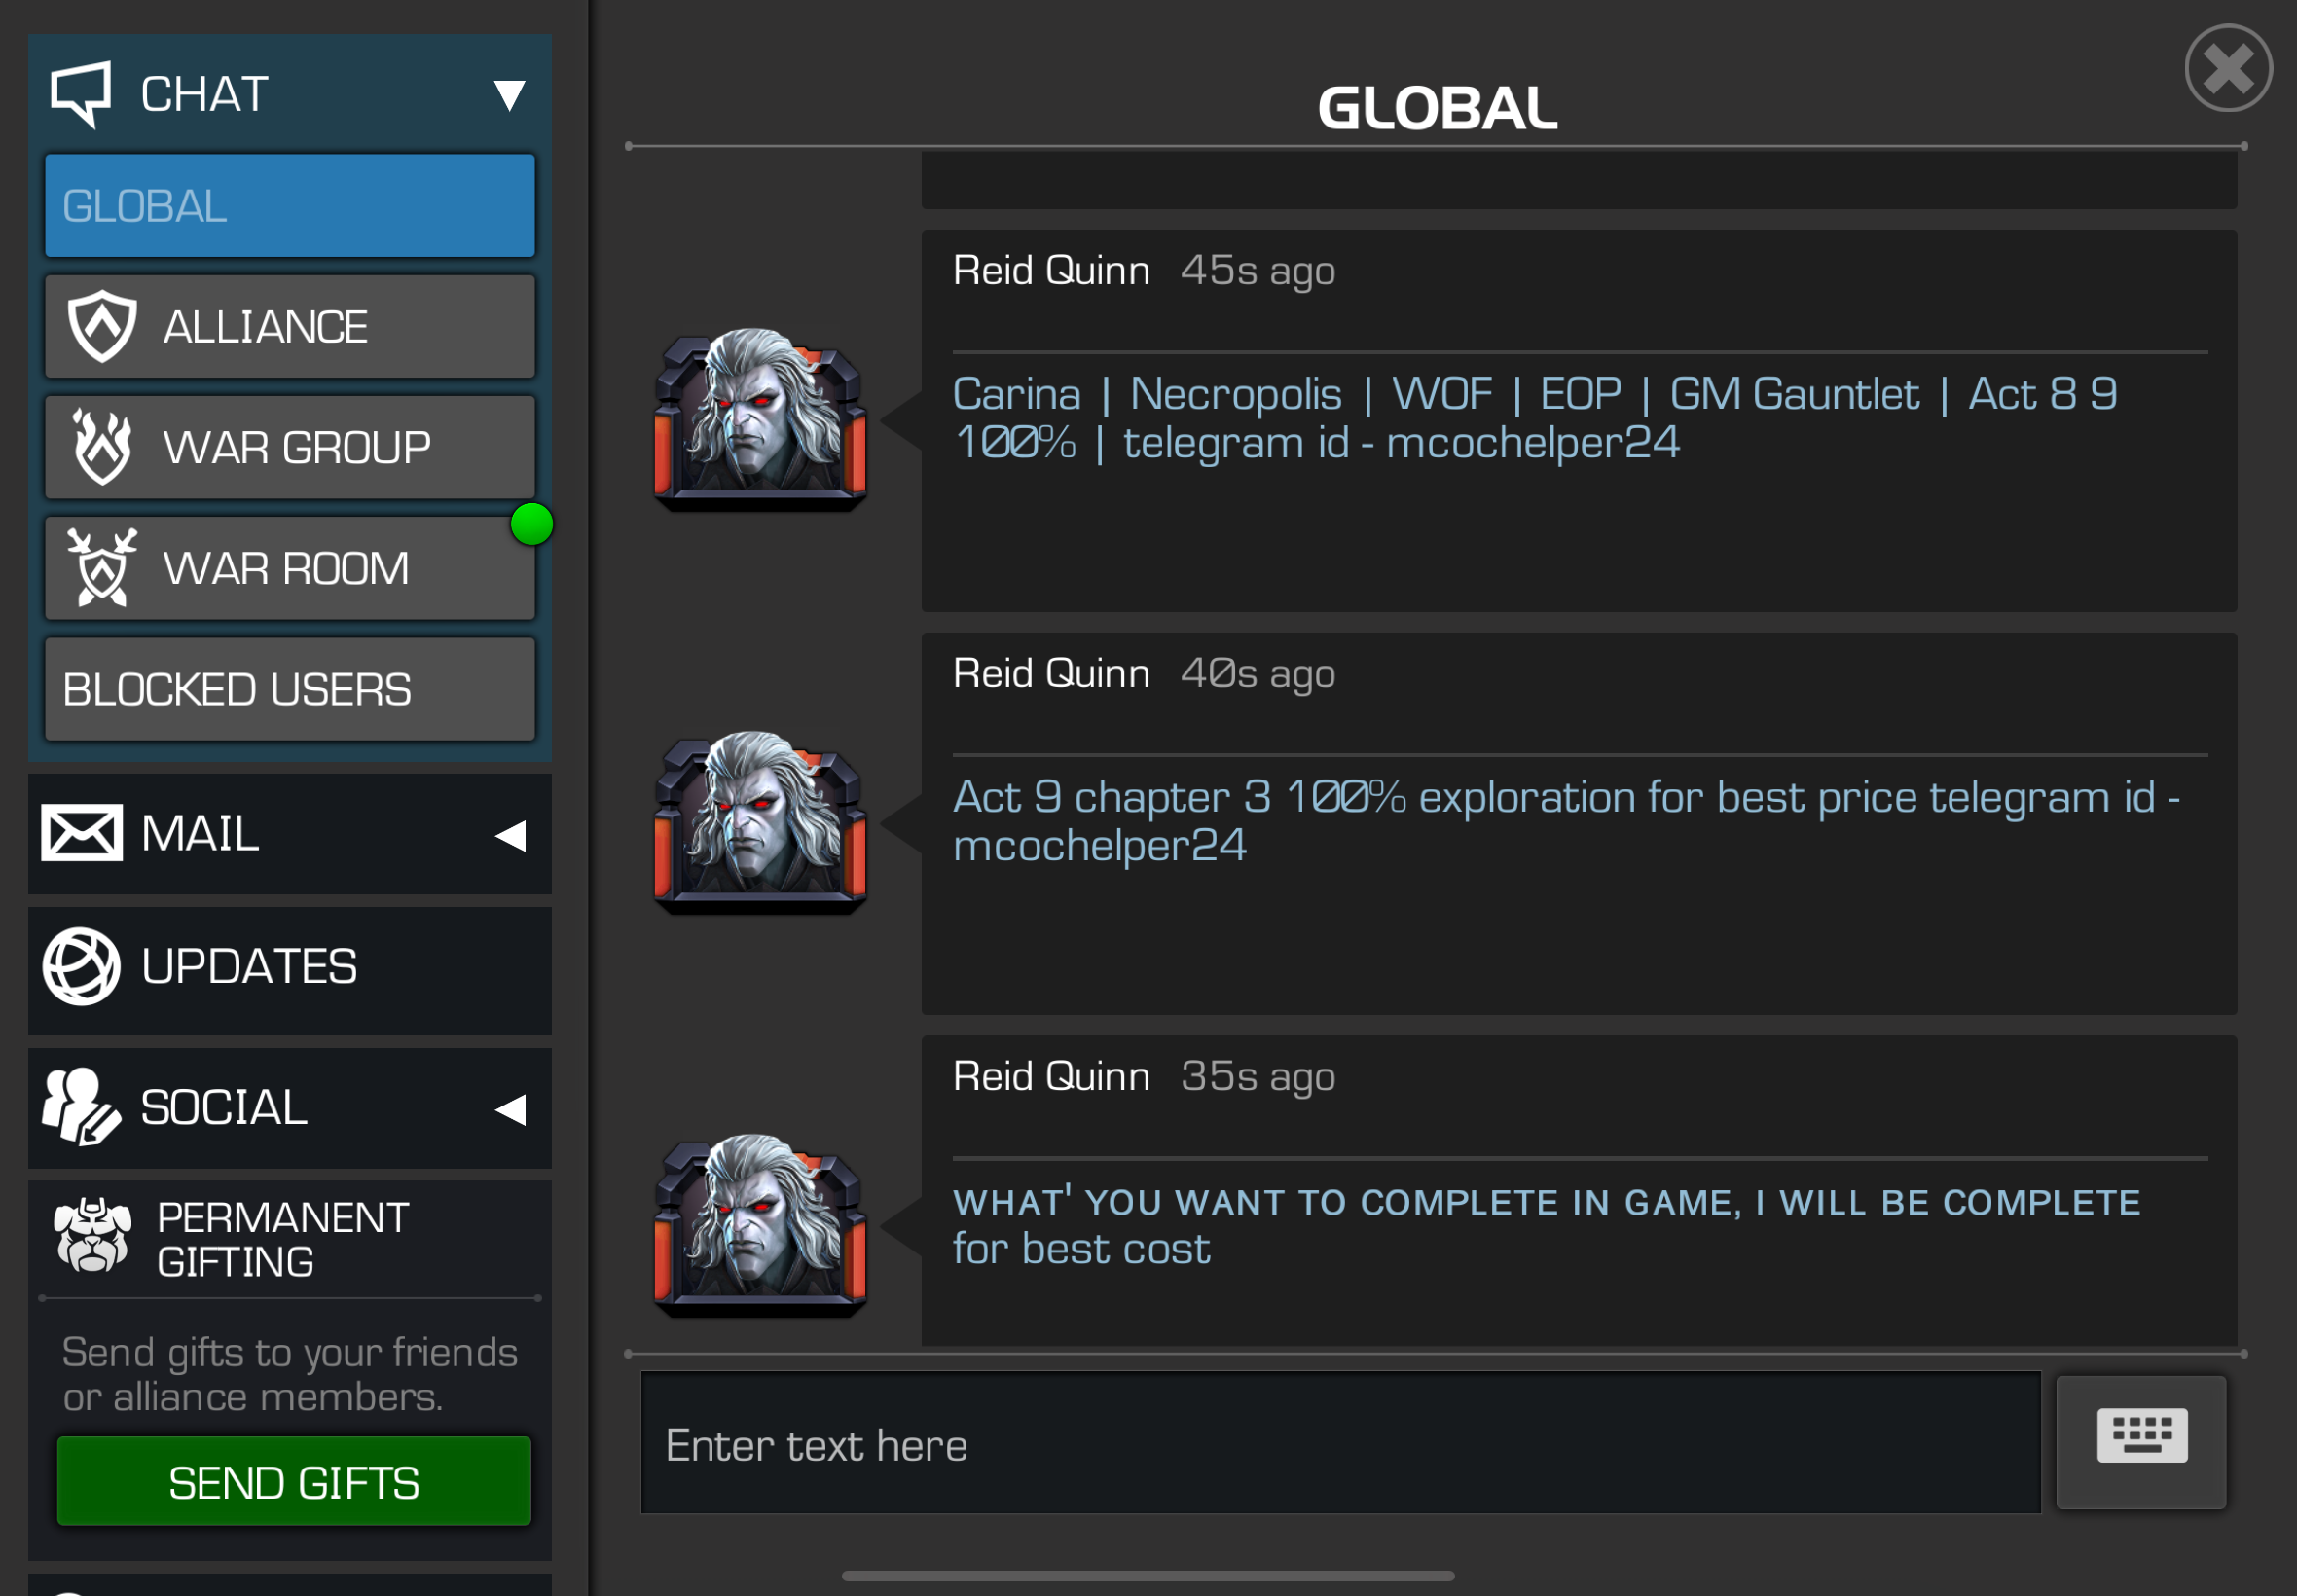Image resolution: width=2297 pixels, height=1596 pixels.
Task: Open Reid Quinn's avatar on 45s message
Action: (760, 420)
